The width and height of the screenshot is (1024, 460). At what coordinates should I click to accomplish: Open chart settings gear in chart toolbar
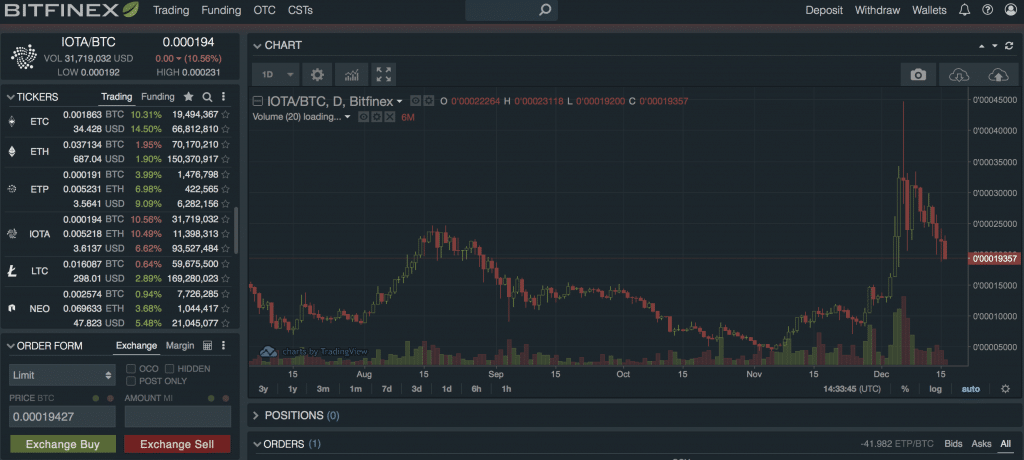point(317,74)
